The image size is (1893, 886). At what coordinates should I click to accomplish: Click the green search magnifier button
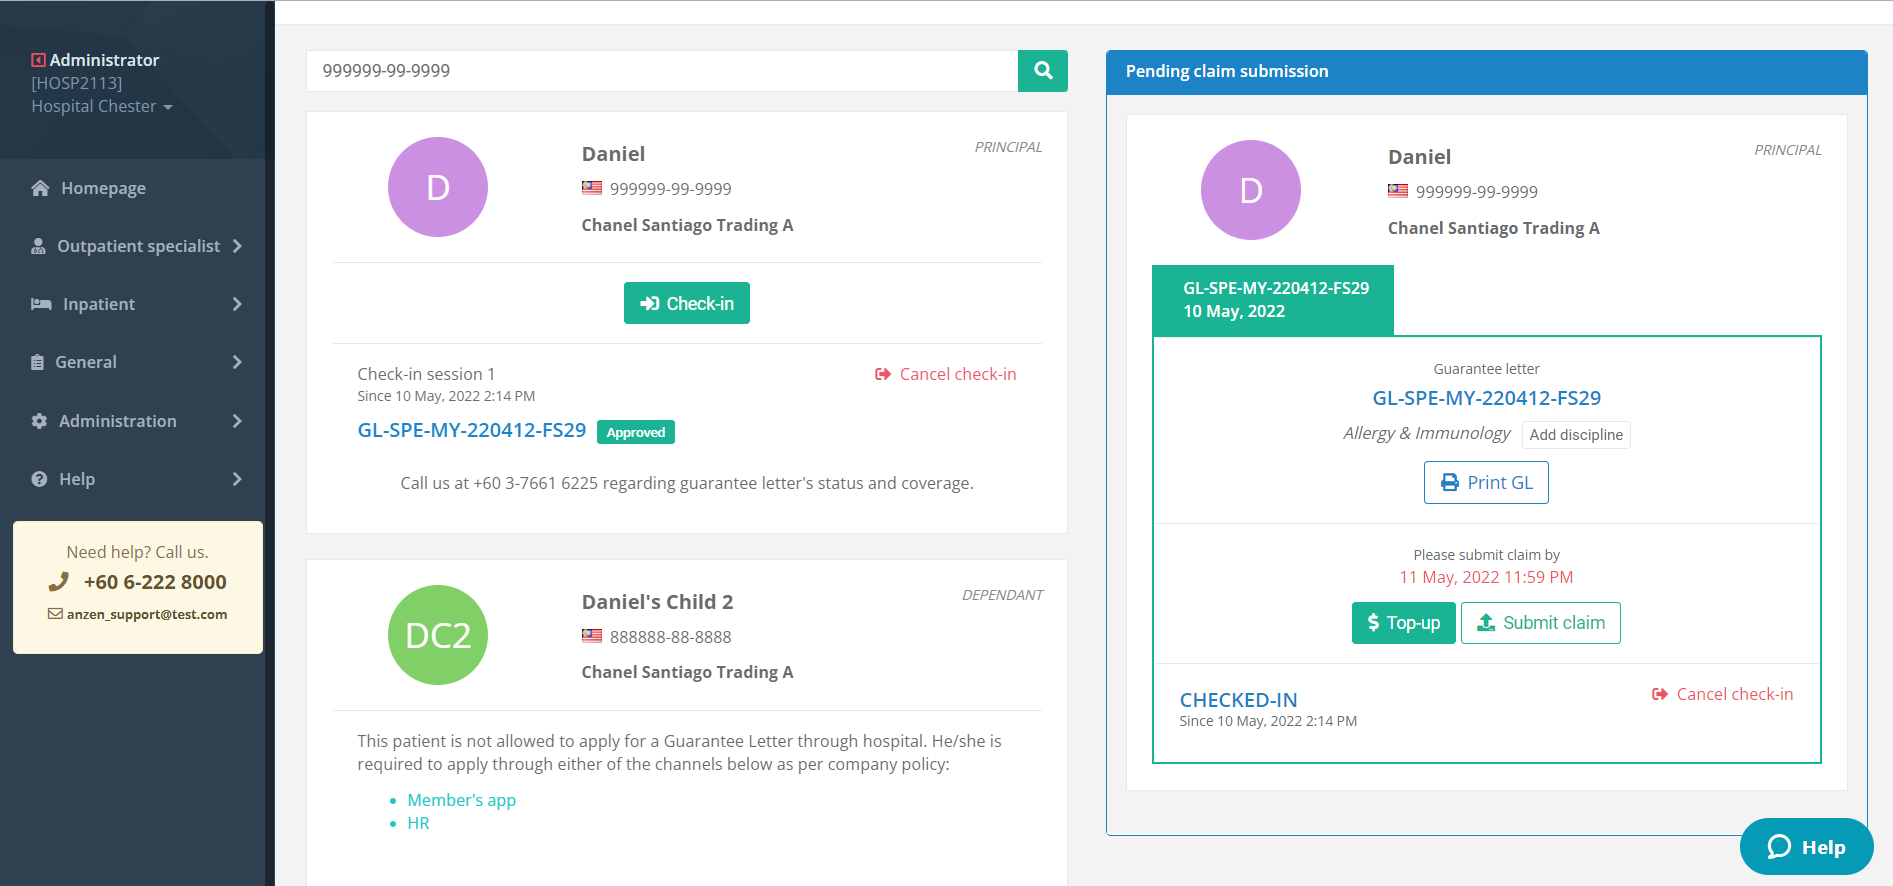(1042, 71)
